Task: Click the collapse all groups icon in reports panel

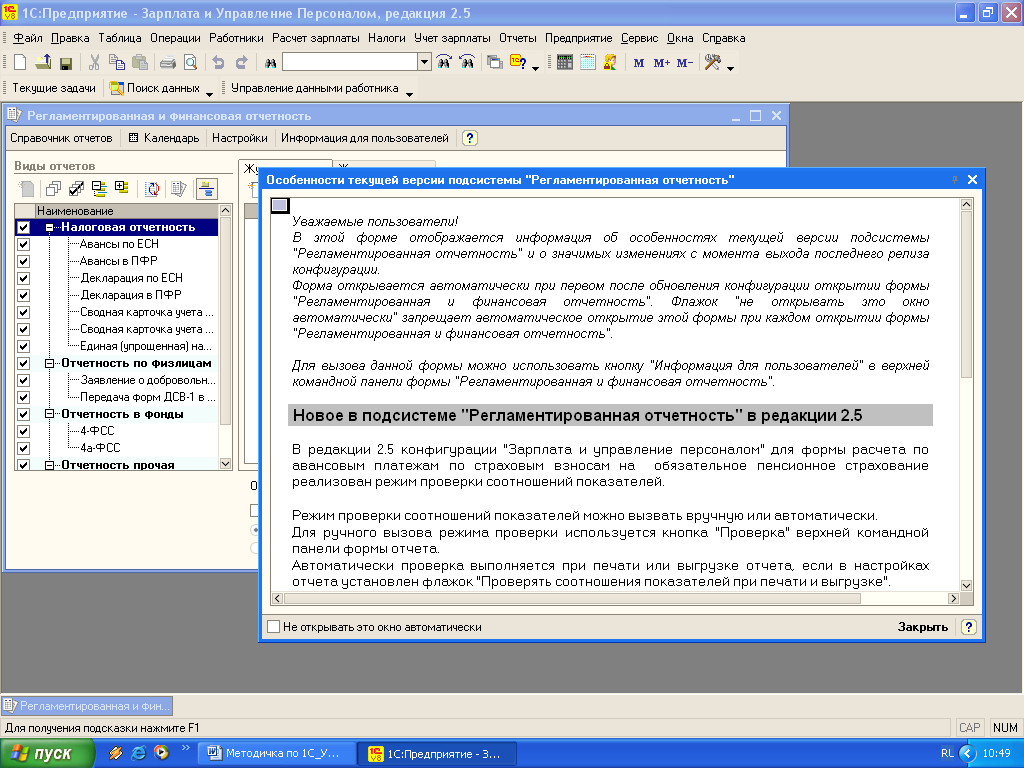Action: (99, 189)
